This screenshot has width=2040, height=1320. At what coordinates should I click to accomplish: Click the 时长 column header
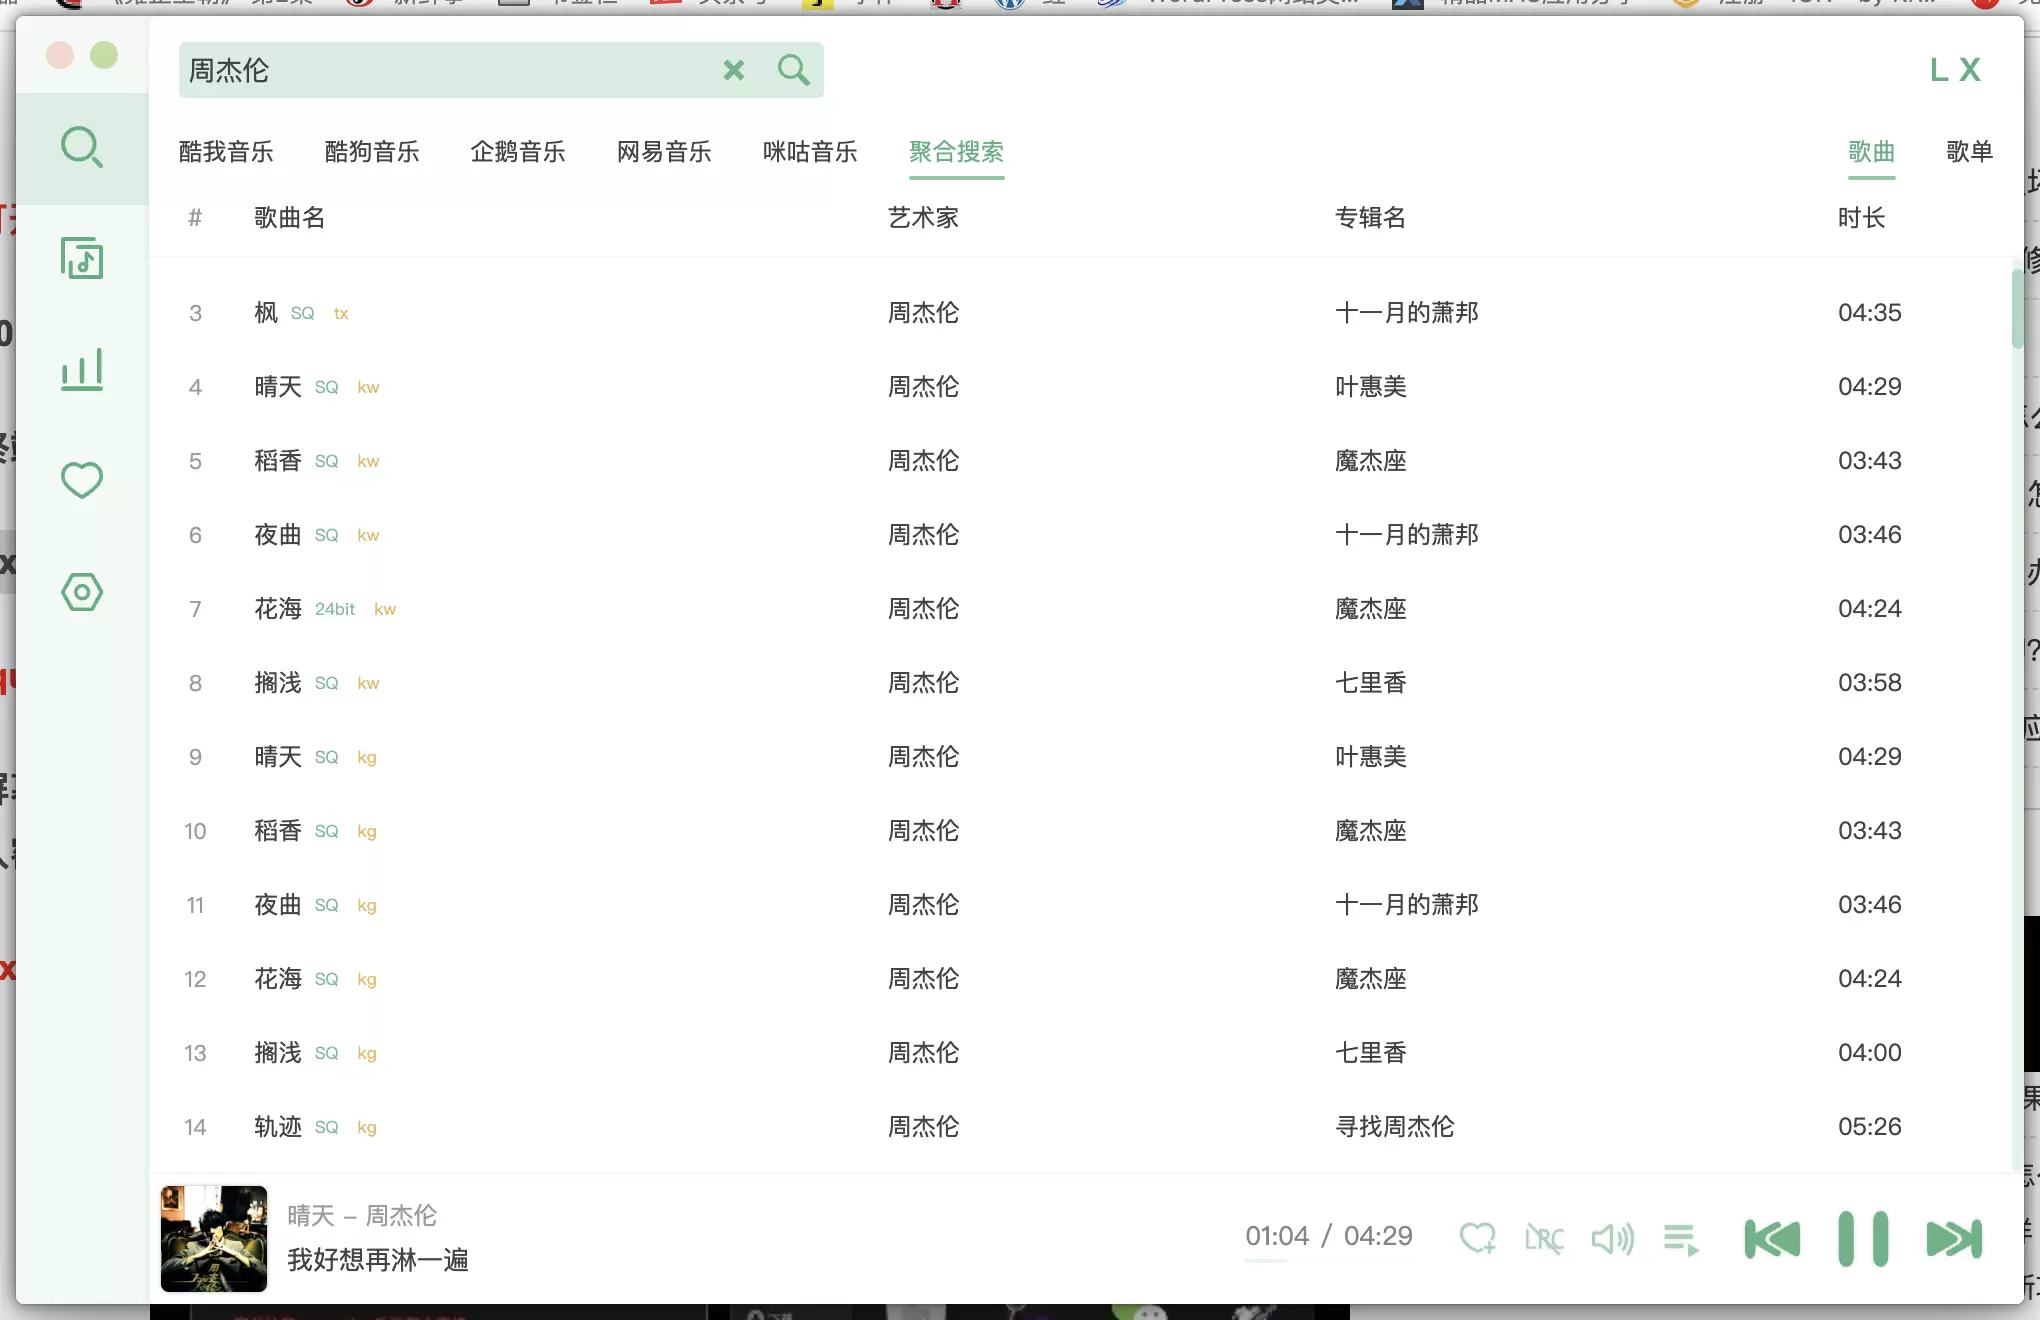(1861, 218)
